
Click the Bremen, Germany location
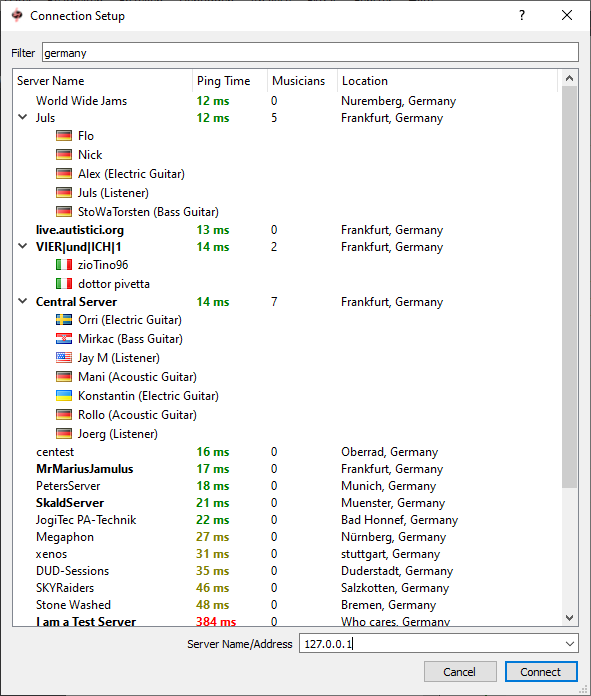click(x=389, y=605)
